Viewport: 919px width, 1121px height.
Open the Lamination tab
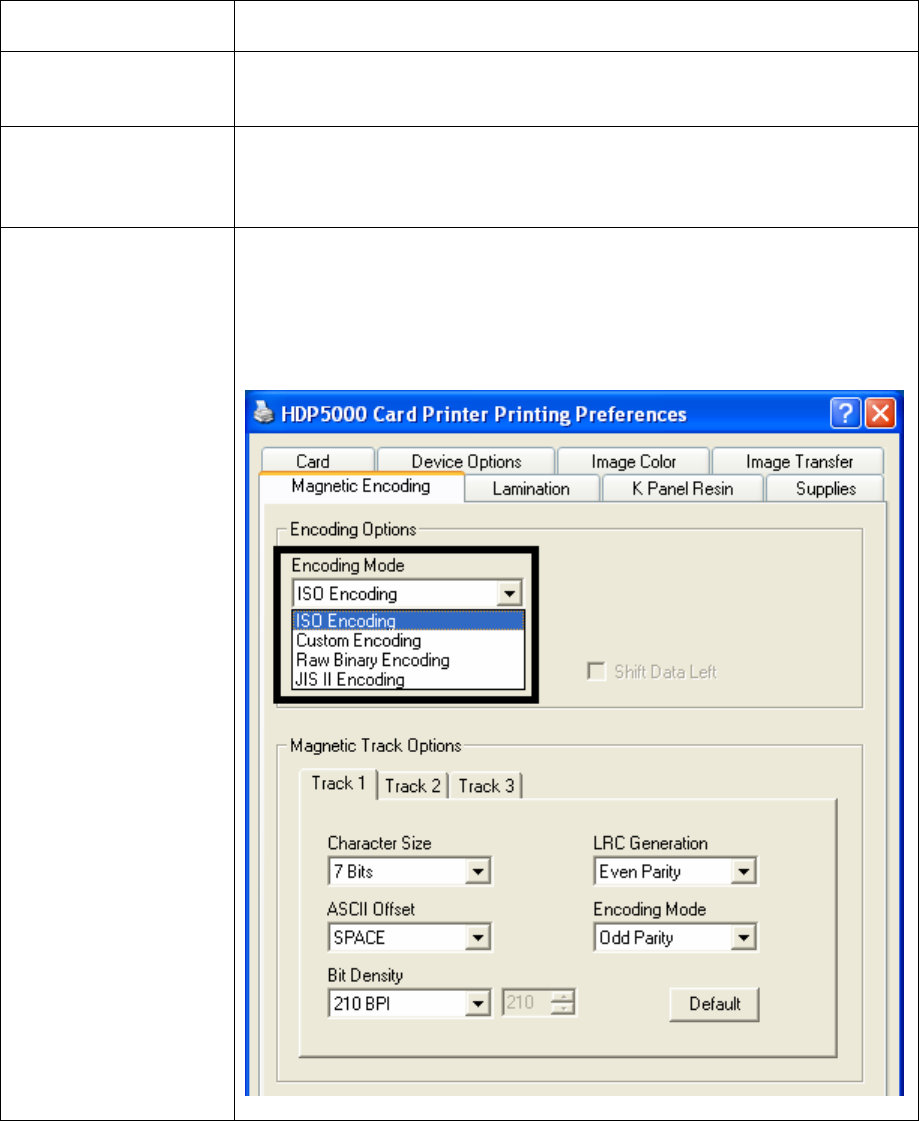tap(531, 488)
